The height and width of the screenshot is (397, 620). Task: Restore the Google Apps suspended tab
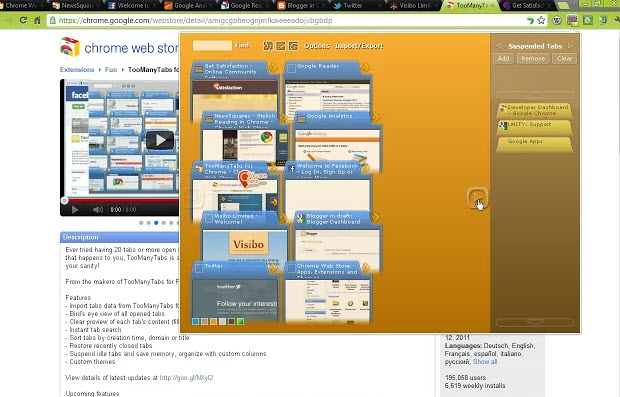coord(535,144)
